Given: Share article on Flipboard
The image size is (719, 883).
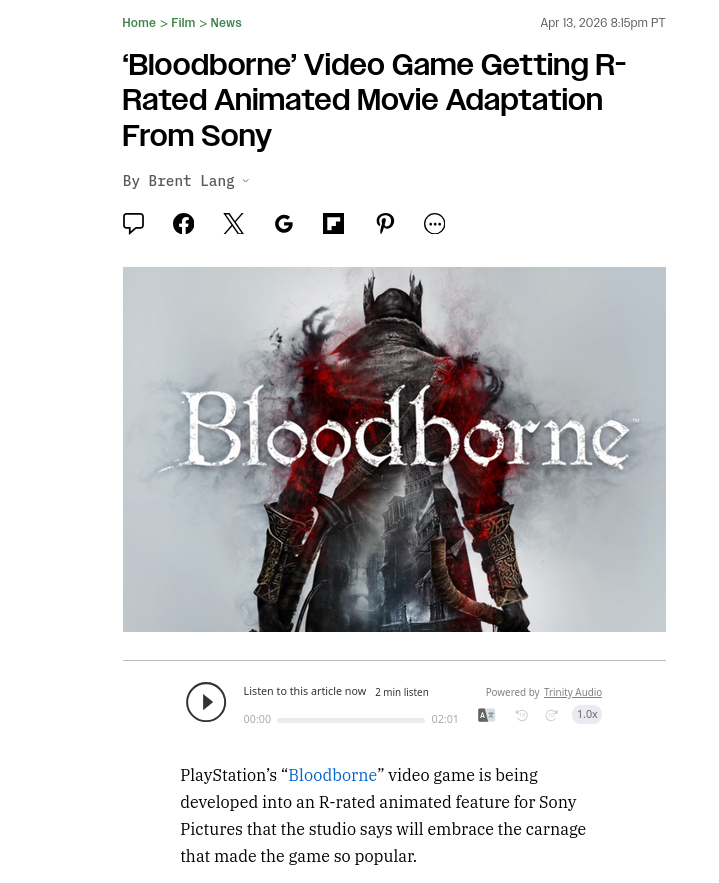Looking at the screenshot, I should [x=333, y=224].
